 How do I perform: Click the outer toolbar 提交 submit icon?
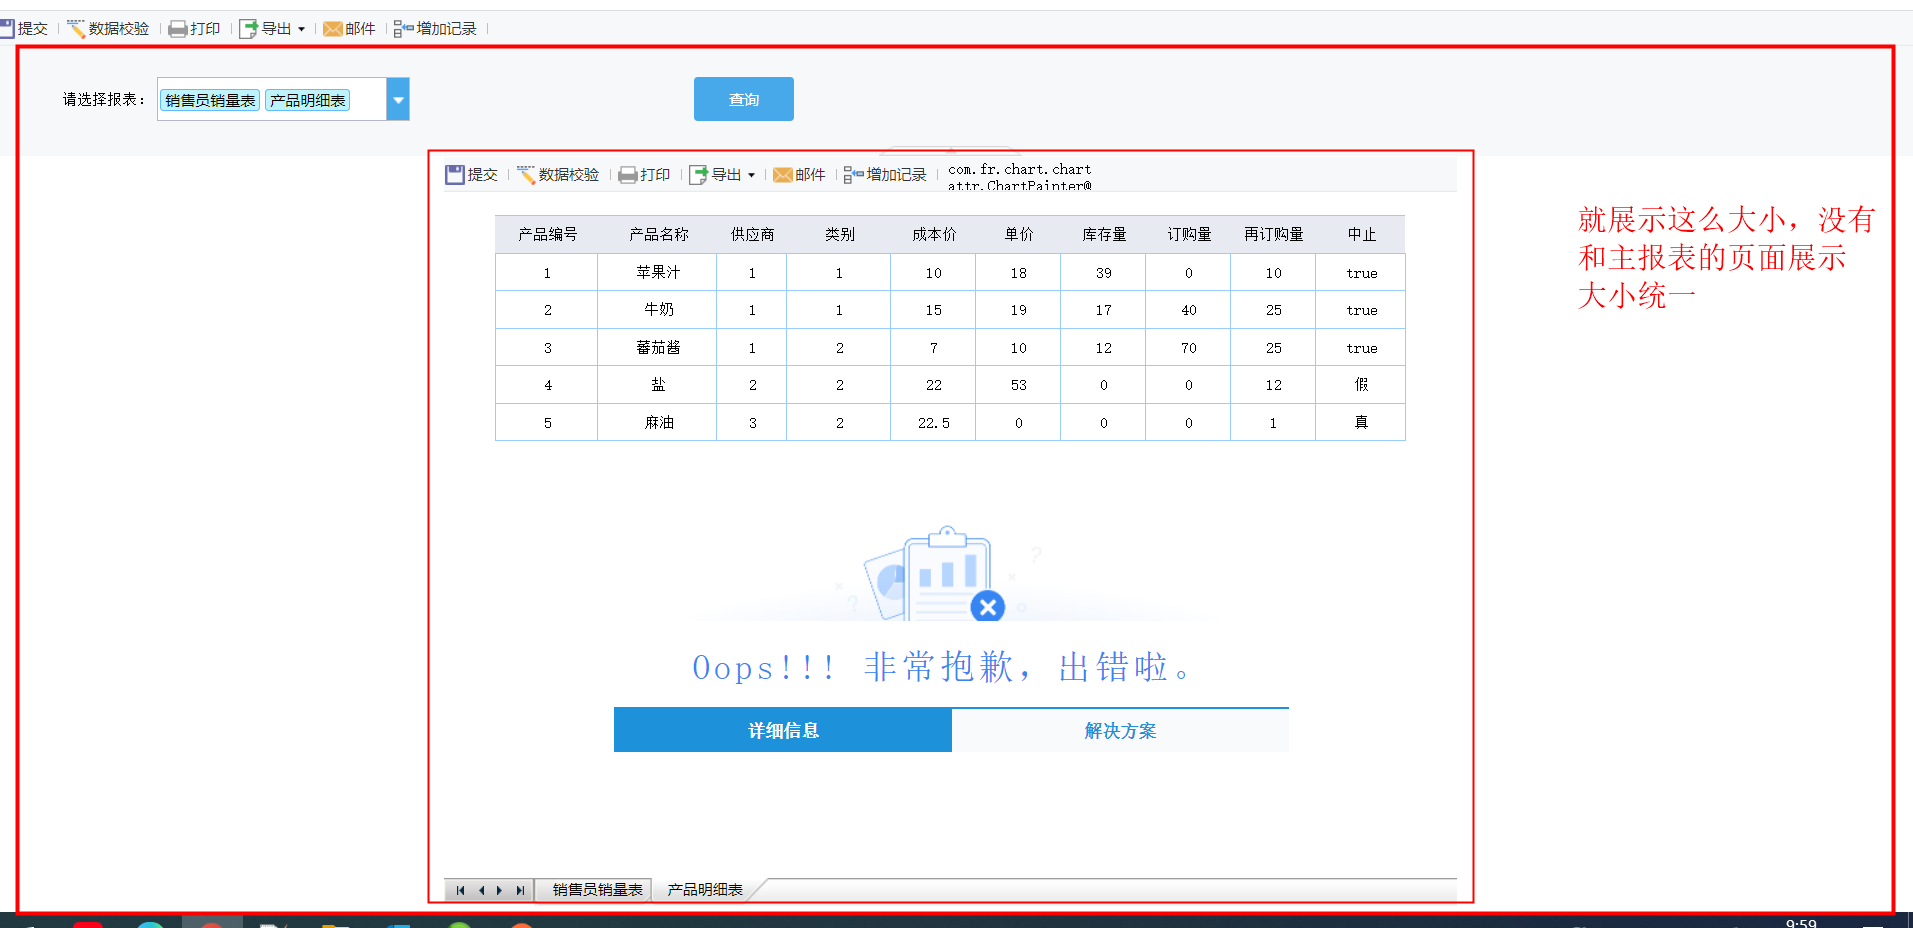pos(7,29)
